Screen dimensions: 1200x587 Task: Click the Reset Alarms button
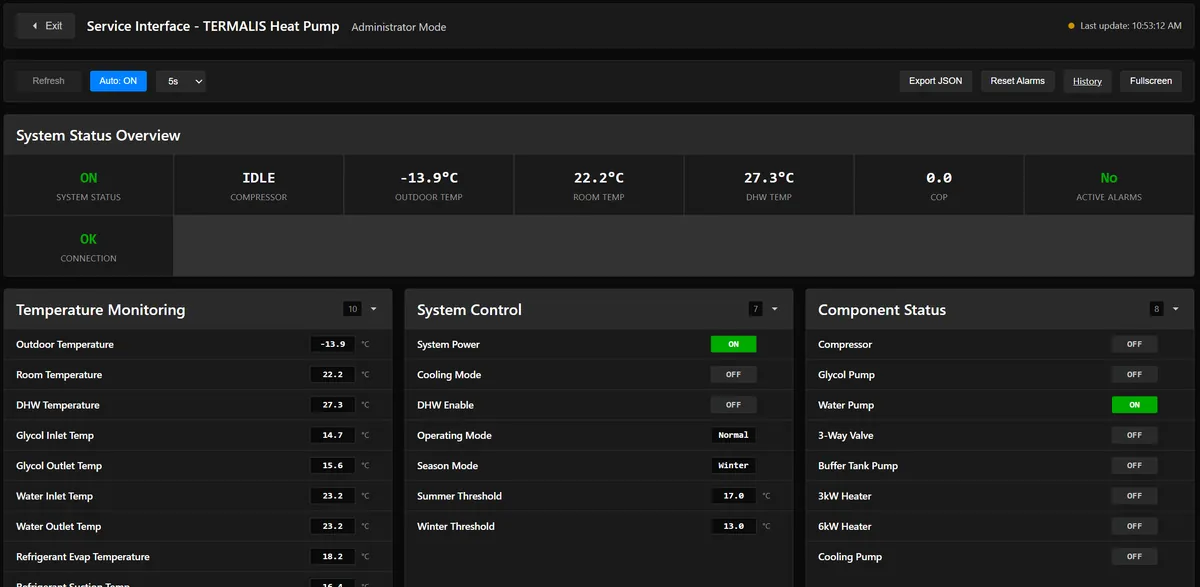(1017, 81)
